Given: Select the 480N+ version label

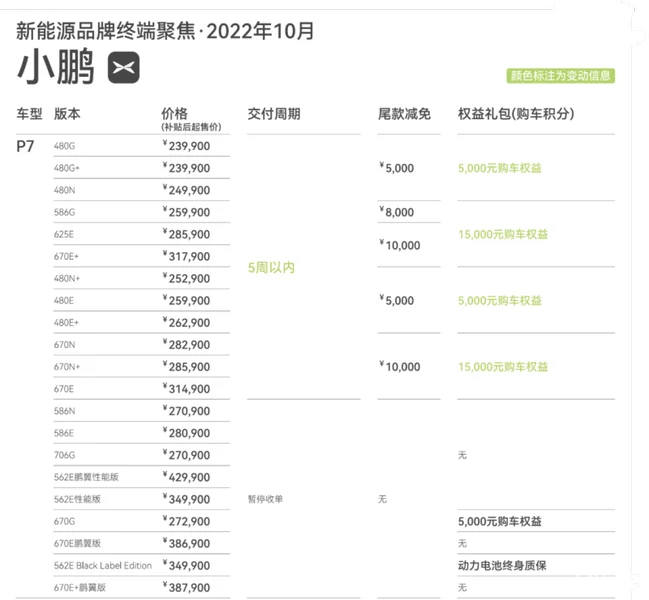Looking at the screenshot, I should (x=67, y=278).
